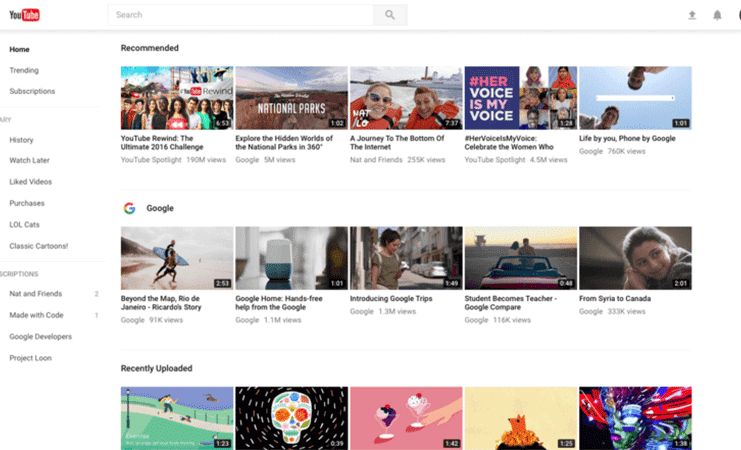Click the Google channel logo icon

tap(129, 208)
